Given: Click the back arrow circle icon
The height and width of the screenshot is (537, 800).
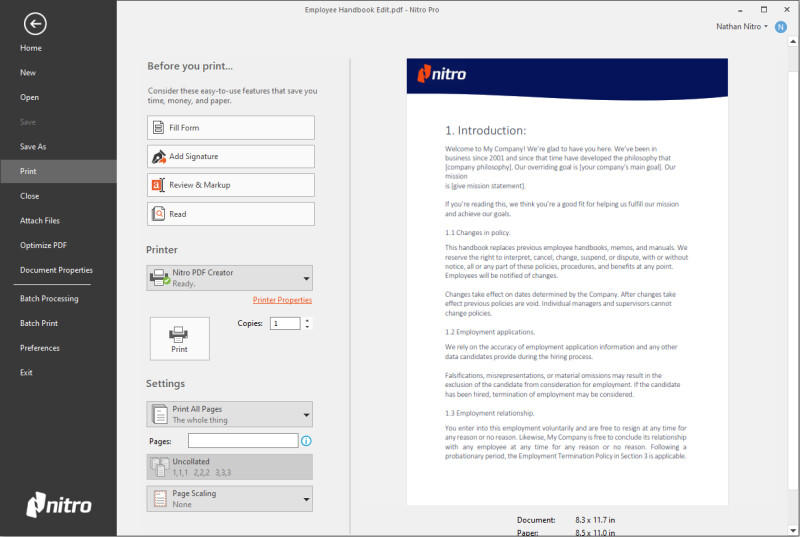Looking at the screenshot, I should [x=35, y=23].
